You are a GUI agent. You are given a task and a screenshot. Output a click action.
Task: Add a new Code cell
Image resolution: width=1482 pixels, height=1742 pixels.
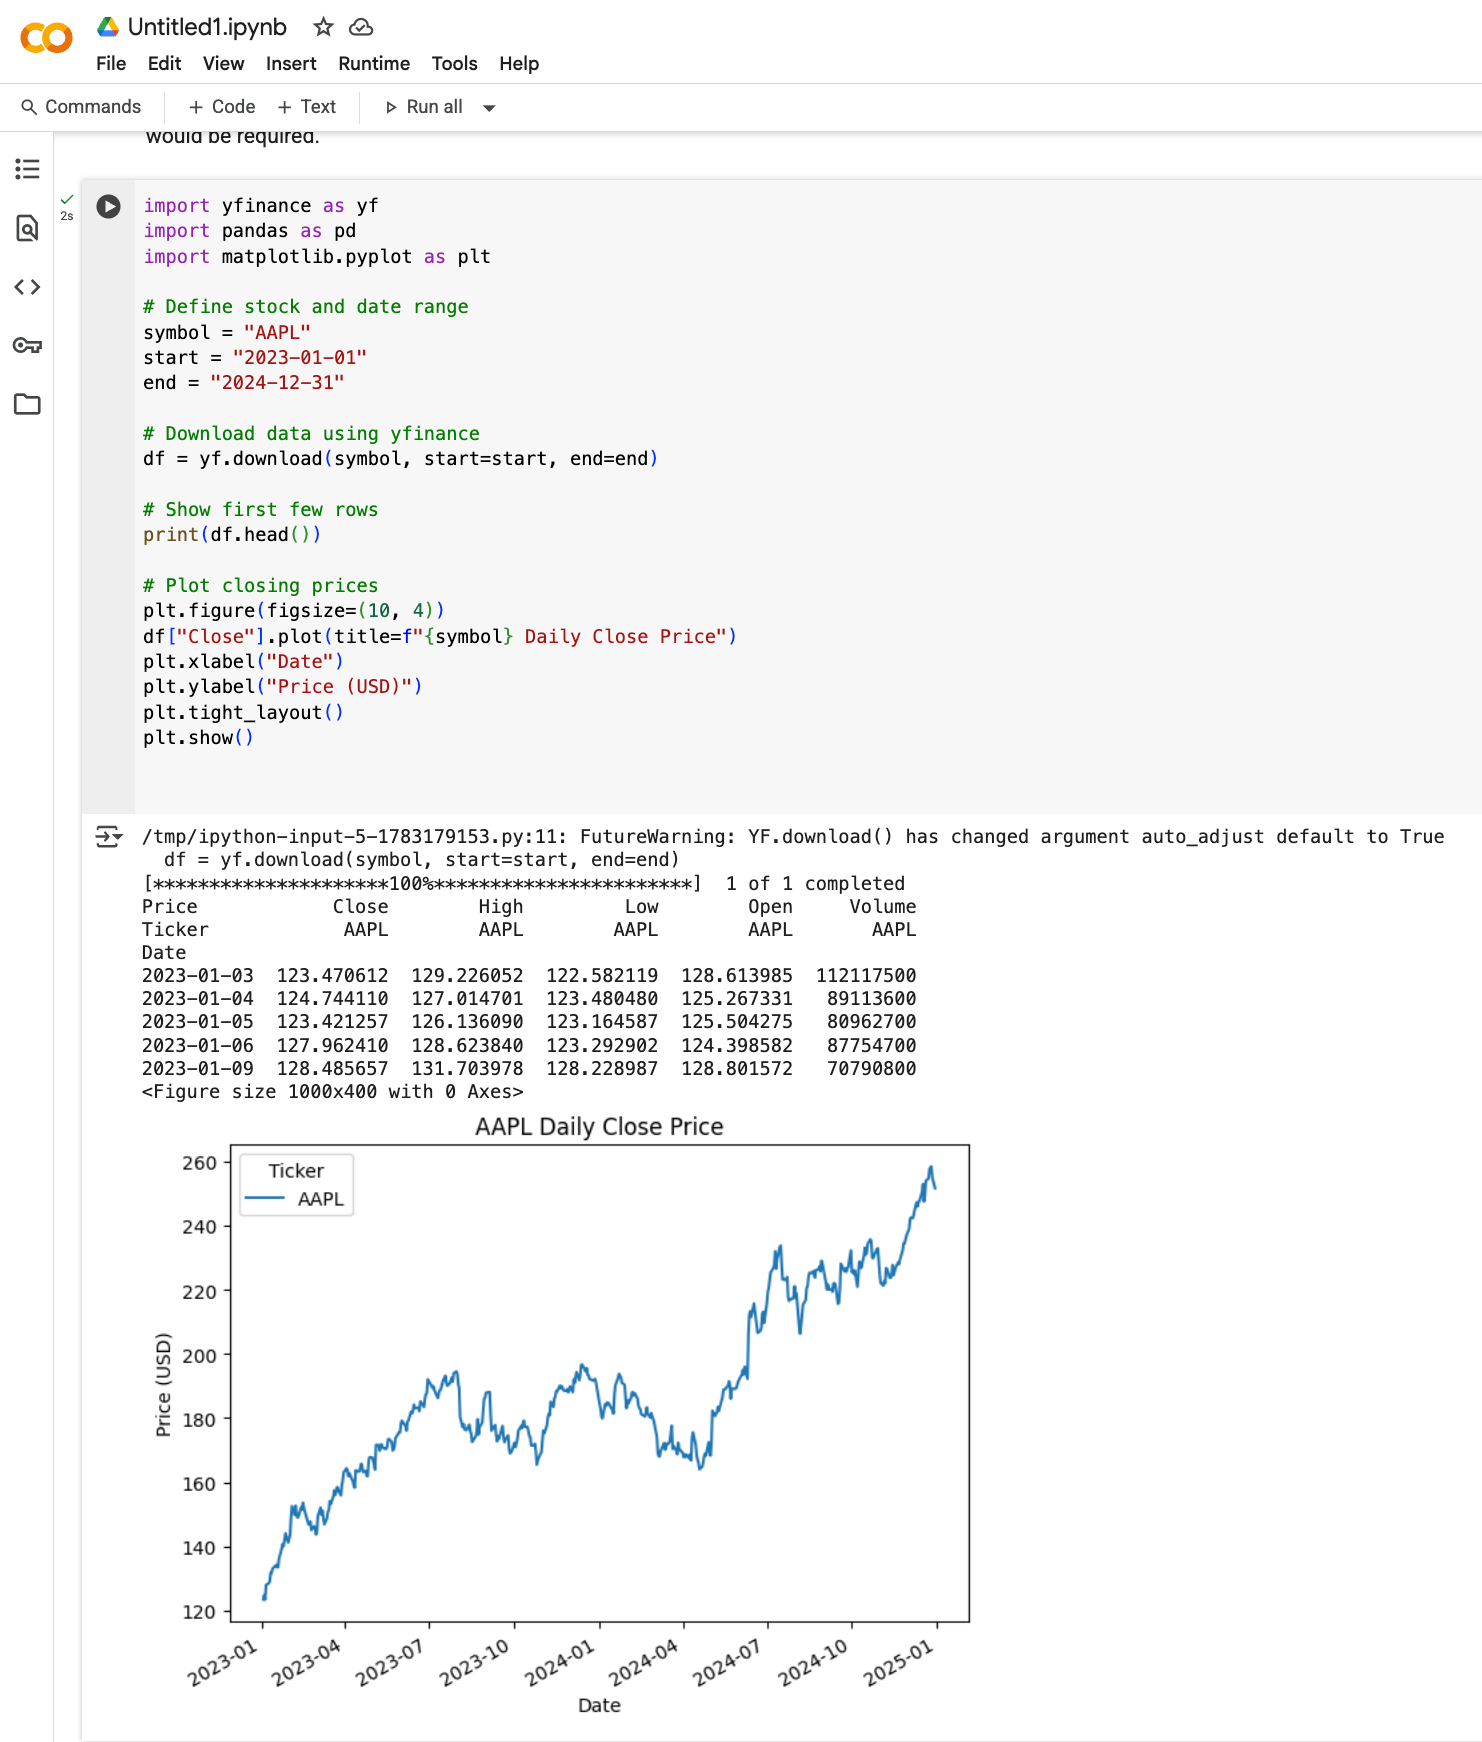click(222, 107)
